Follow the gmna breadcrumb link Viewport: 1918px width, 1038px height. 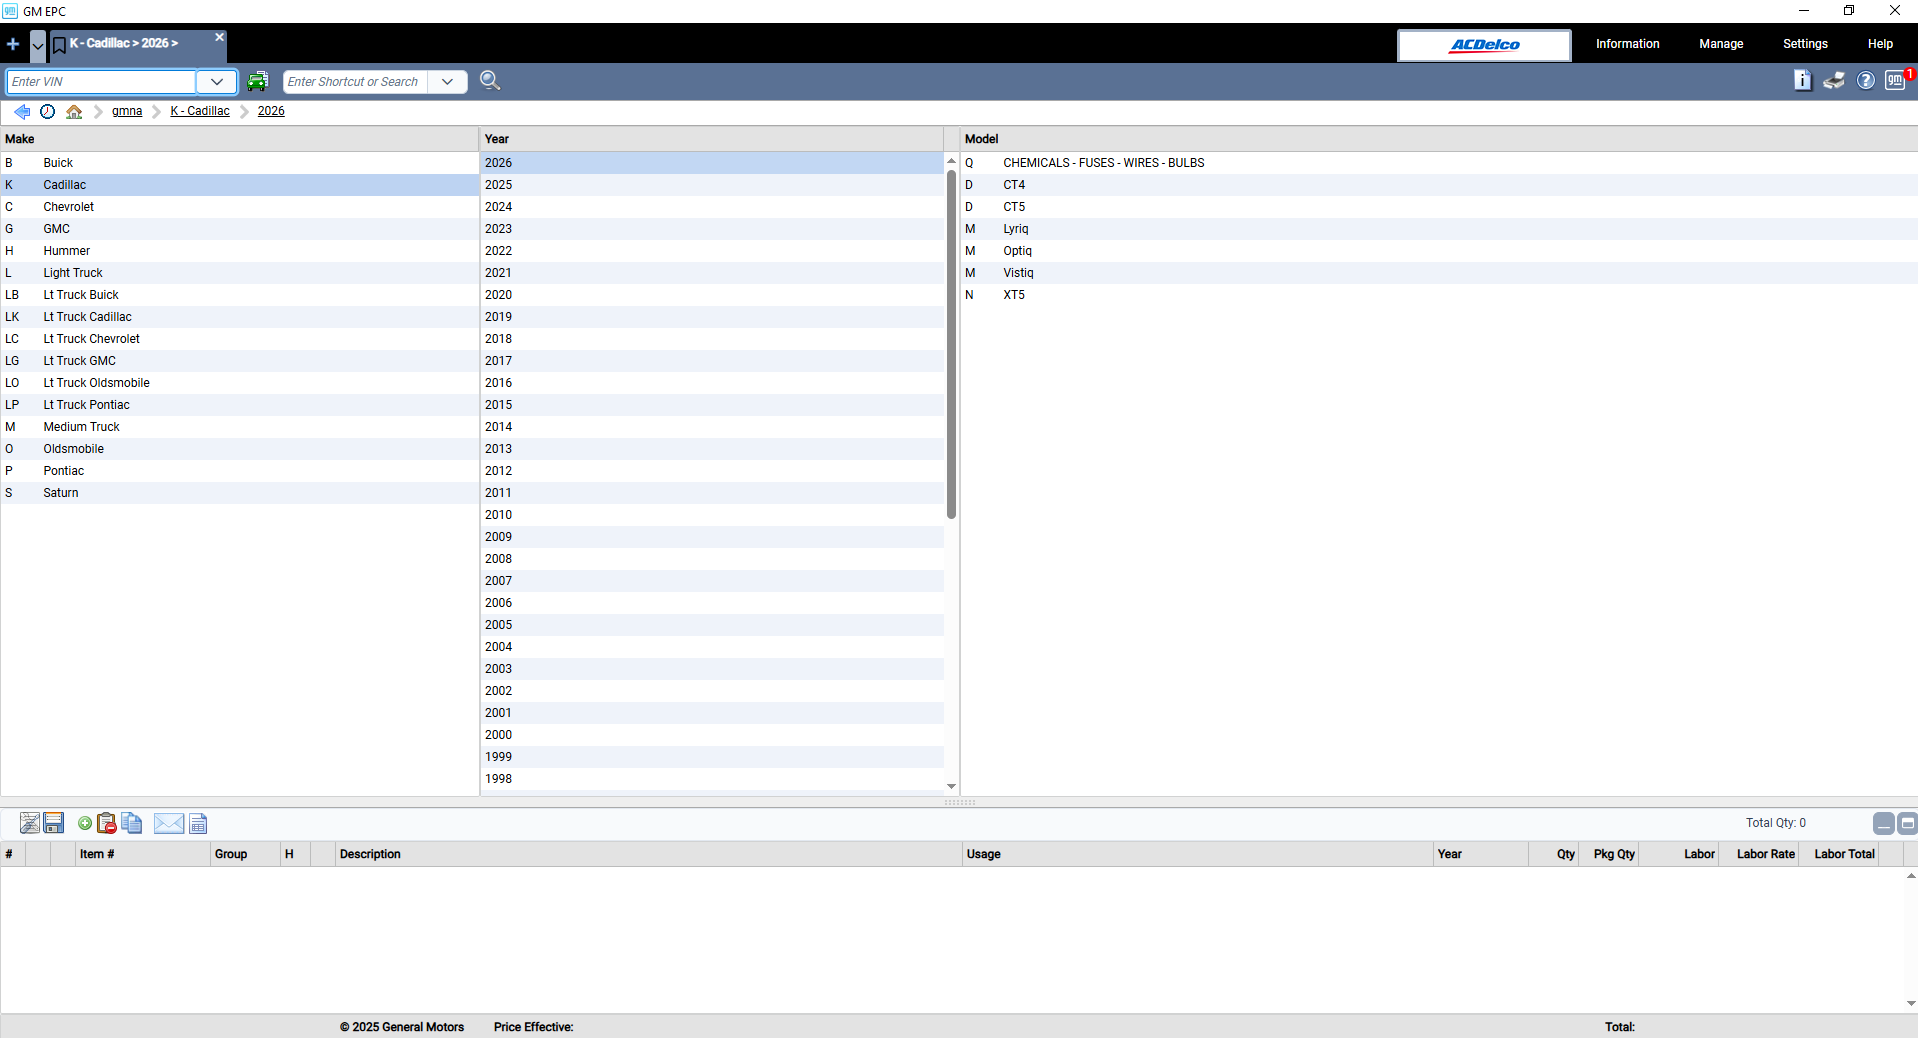[126, 111]
